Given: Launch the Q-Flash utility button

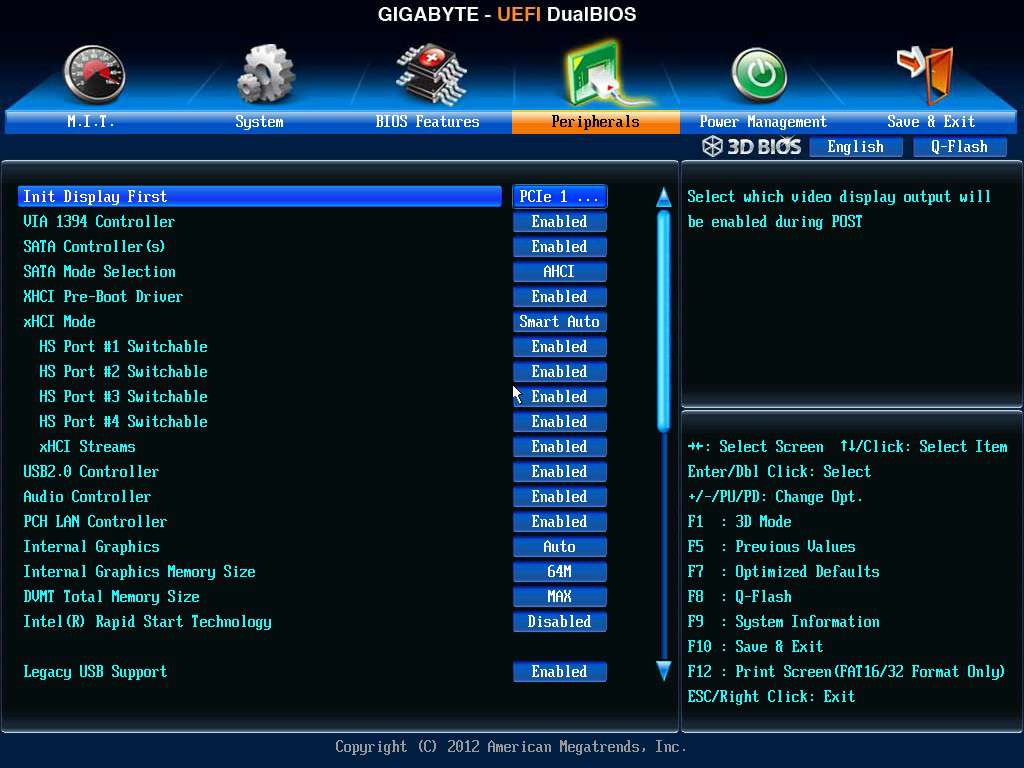Looking at the screenshot, I should (959, 147).
